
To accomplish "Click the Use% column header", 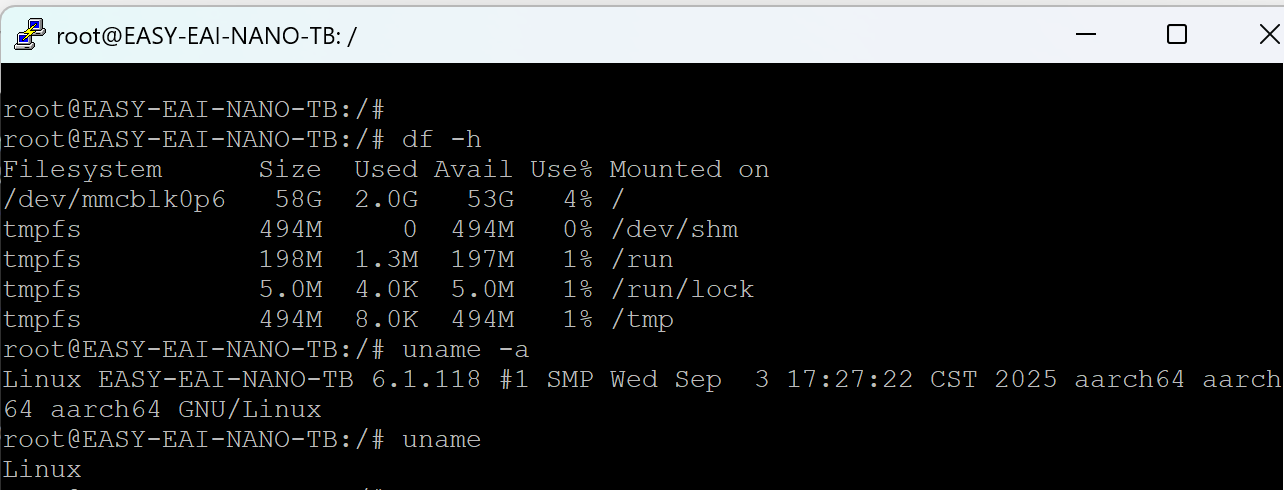I will click(x=561, y=170).
